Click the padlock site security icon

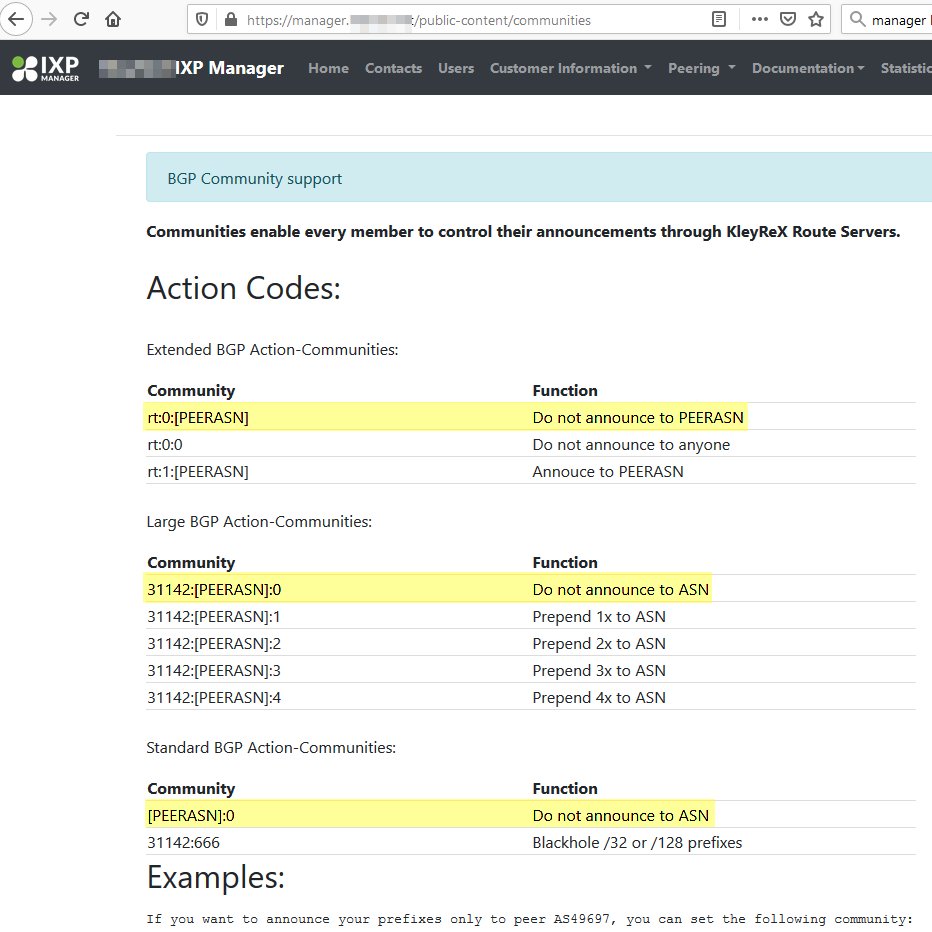click(x=230, y=19)
